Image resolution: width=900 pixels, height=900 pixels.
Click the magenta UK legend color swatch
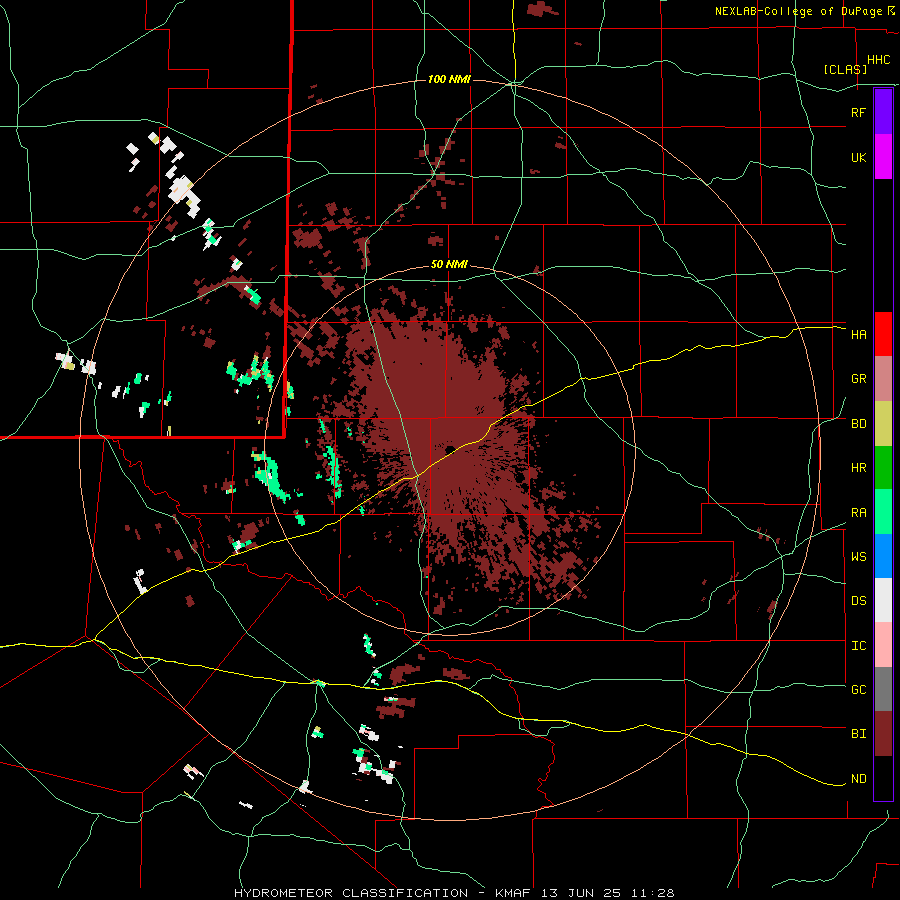click(x=883, y=157)
